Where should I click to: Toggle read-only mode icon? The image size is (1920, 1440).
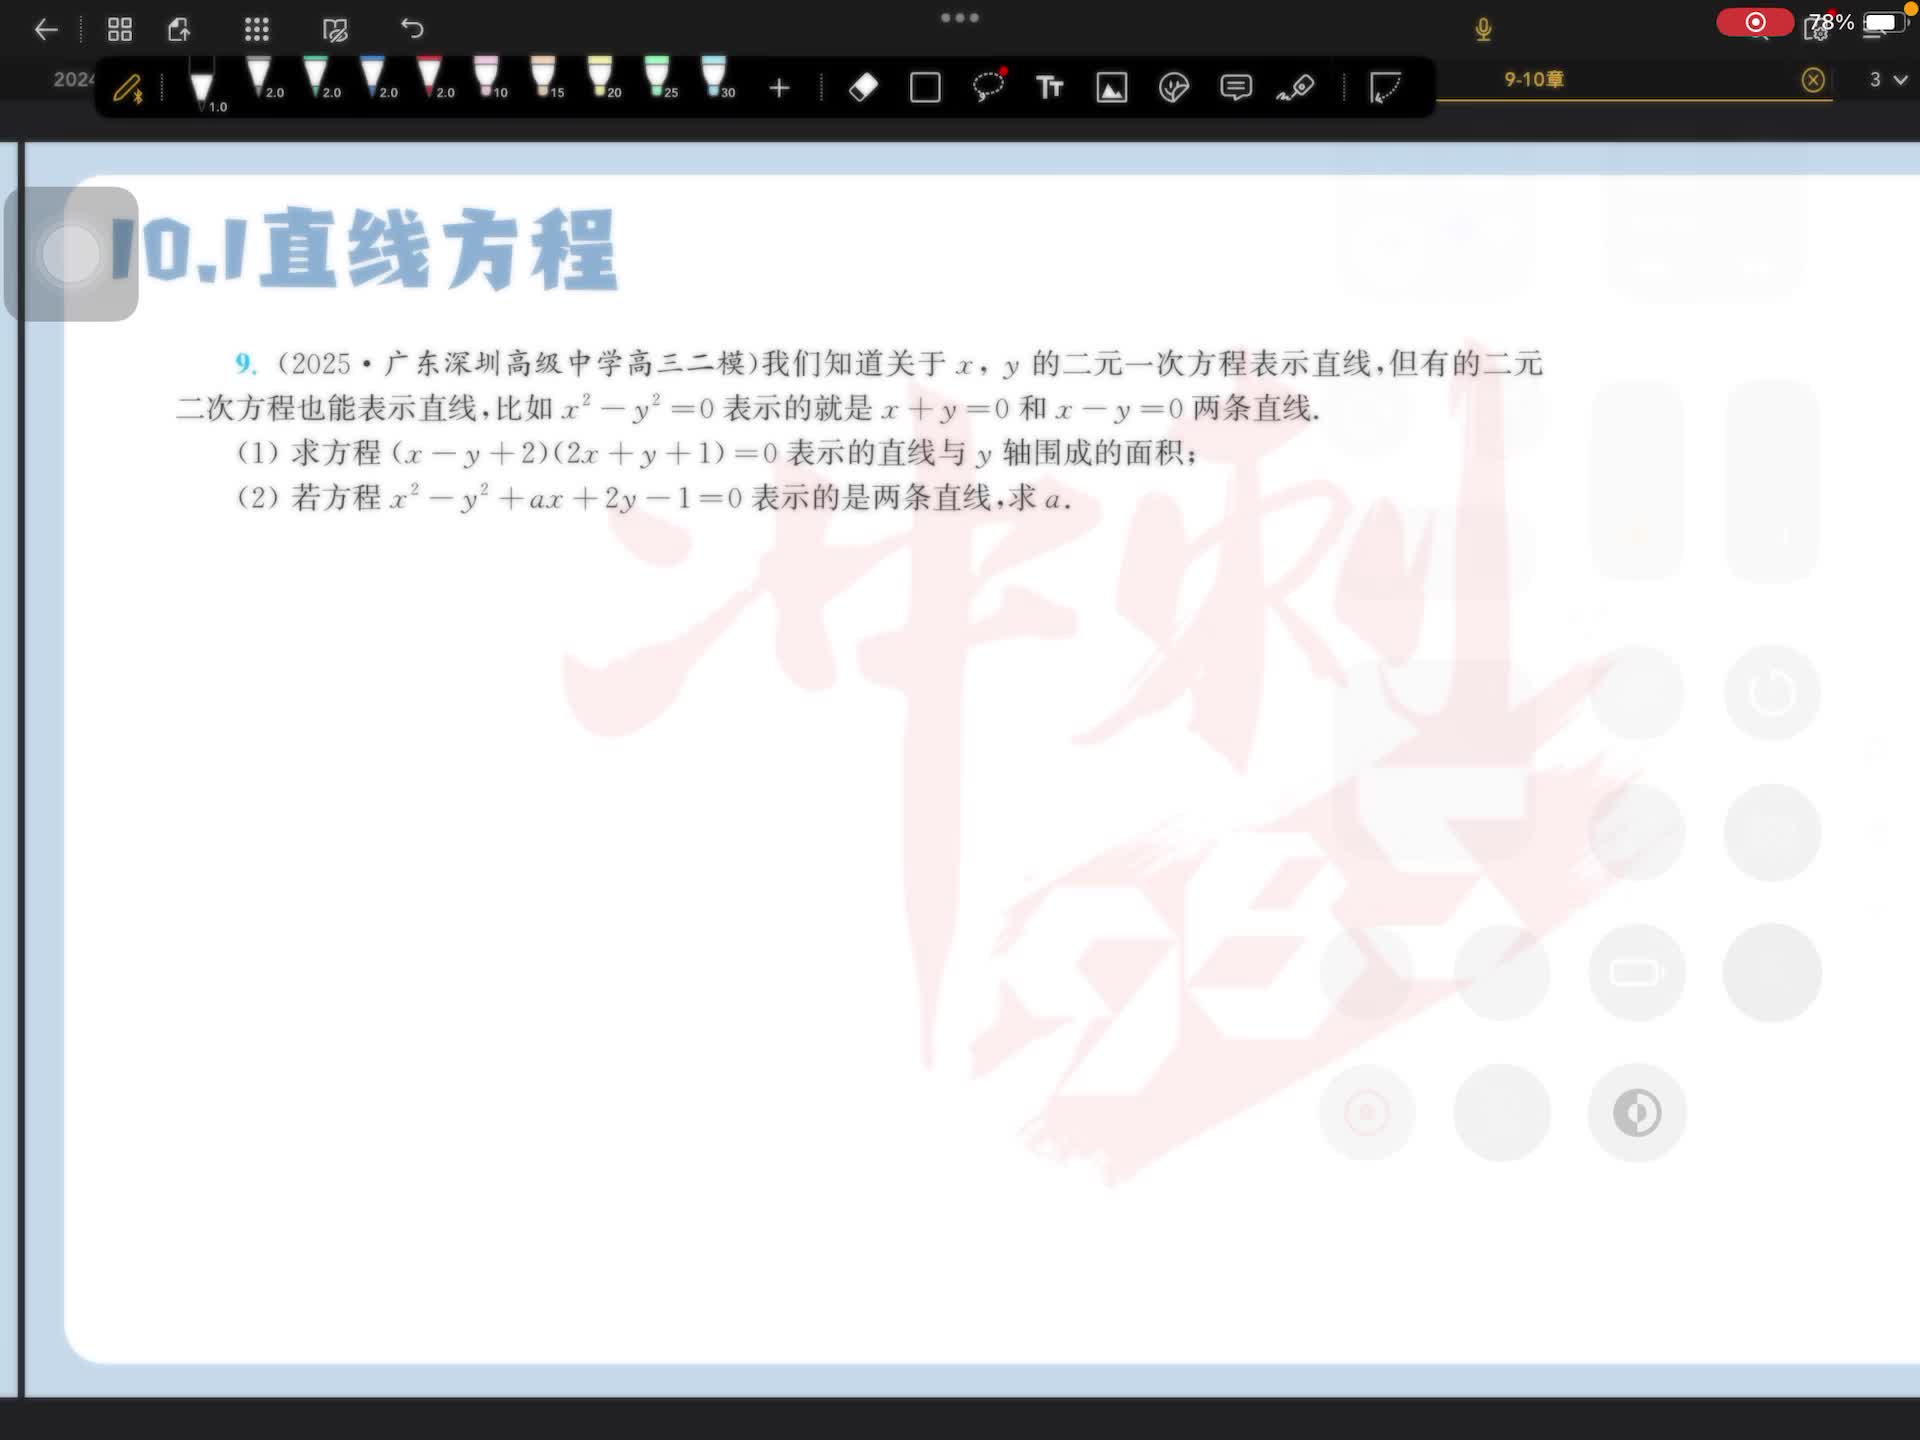pyautogui.click(x=335, y=29)
